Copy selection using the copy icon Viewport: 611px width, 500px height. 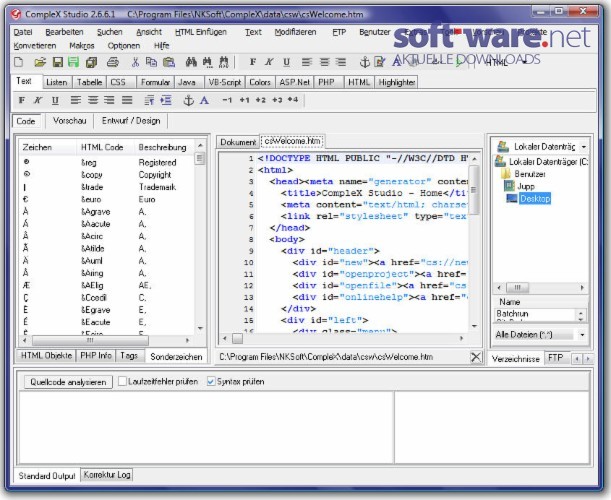point(151,62)
